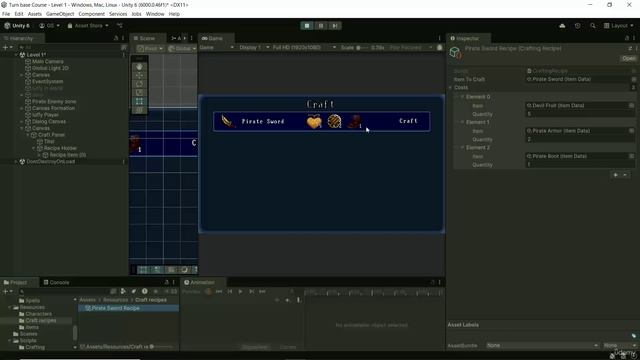The image size is (640, 360).
Task: Click the version control icon by Asset Store
Action: pyautogui.click(x=120, y=25)
